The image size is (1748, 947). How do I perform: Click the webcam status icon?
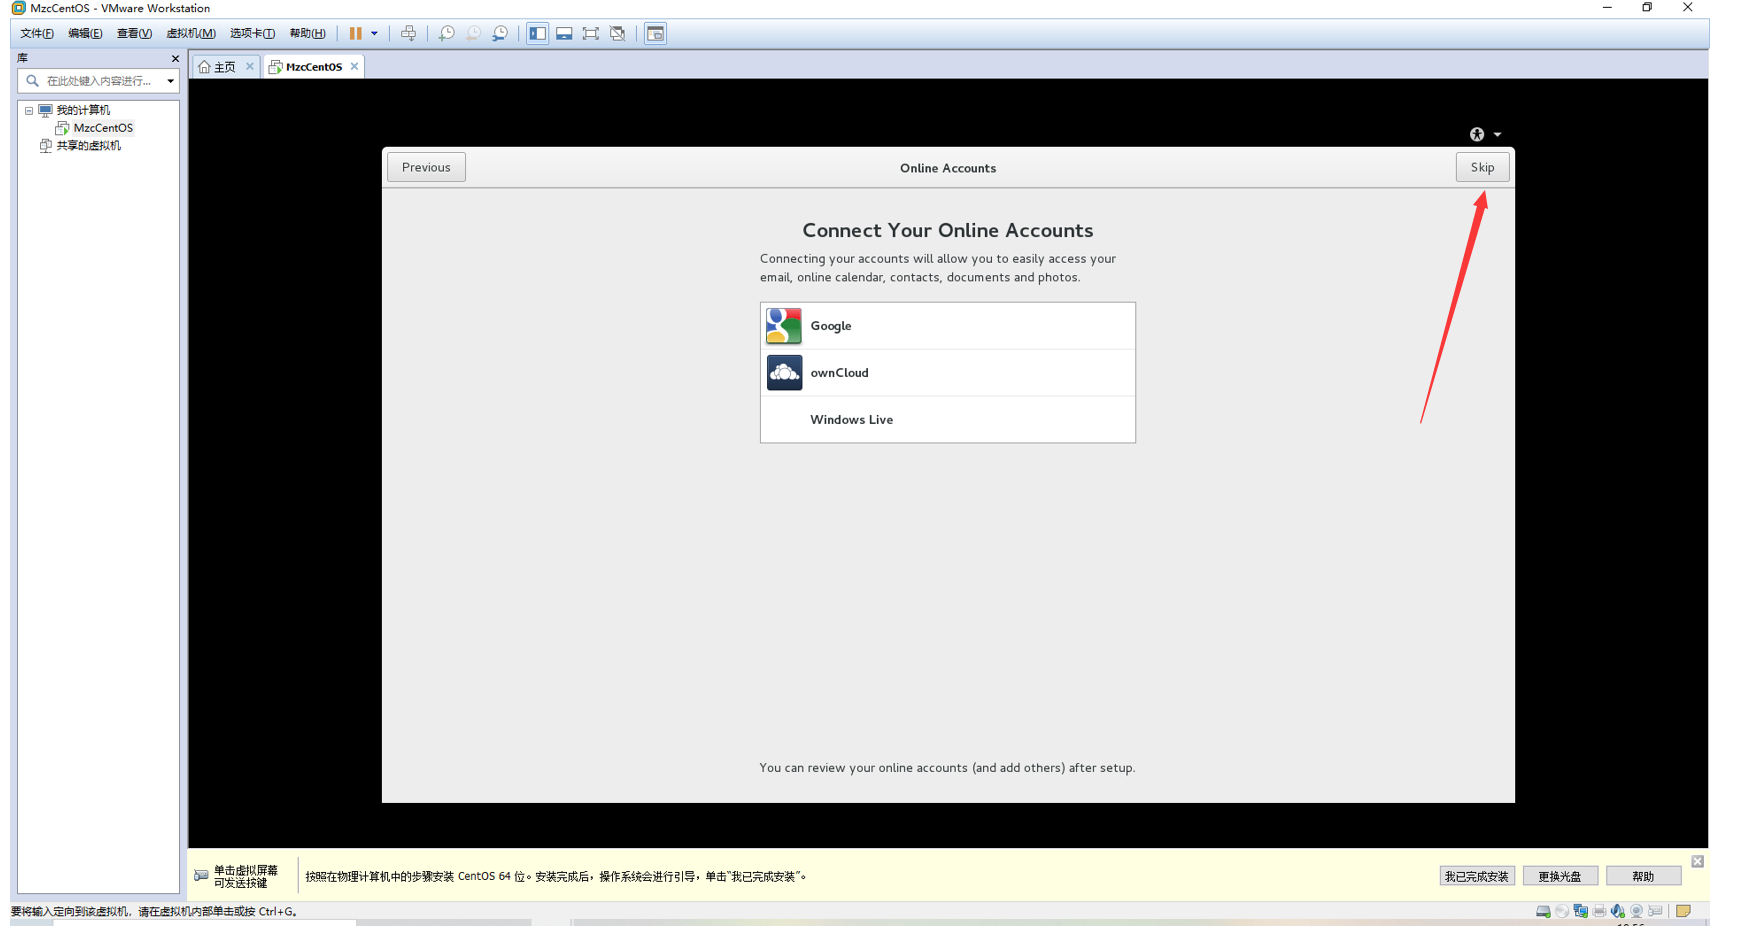point(1636,911)
